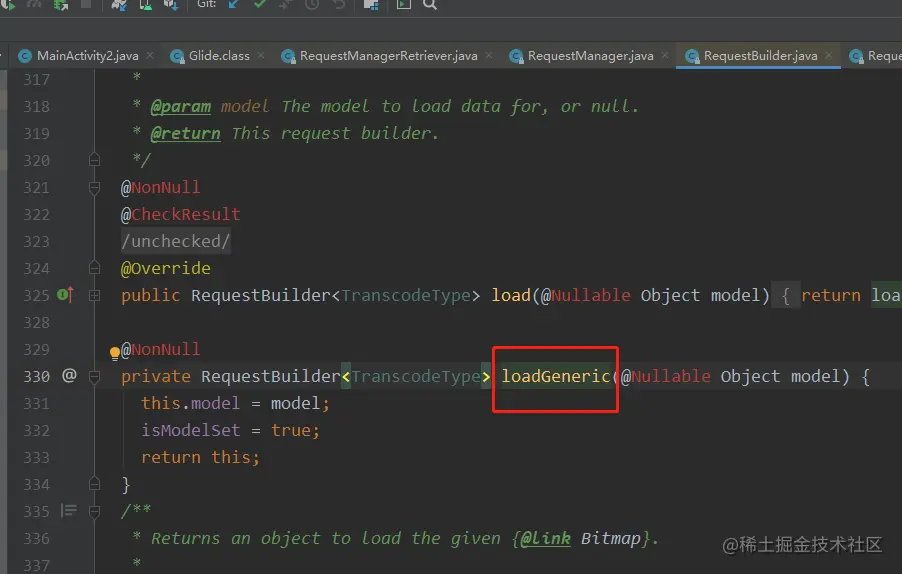Click the this.model assignment on line 331
The height and width of the screenshot is (574, 902).
[x=236, y=403]
